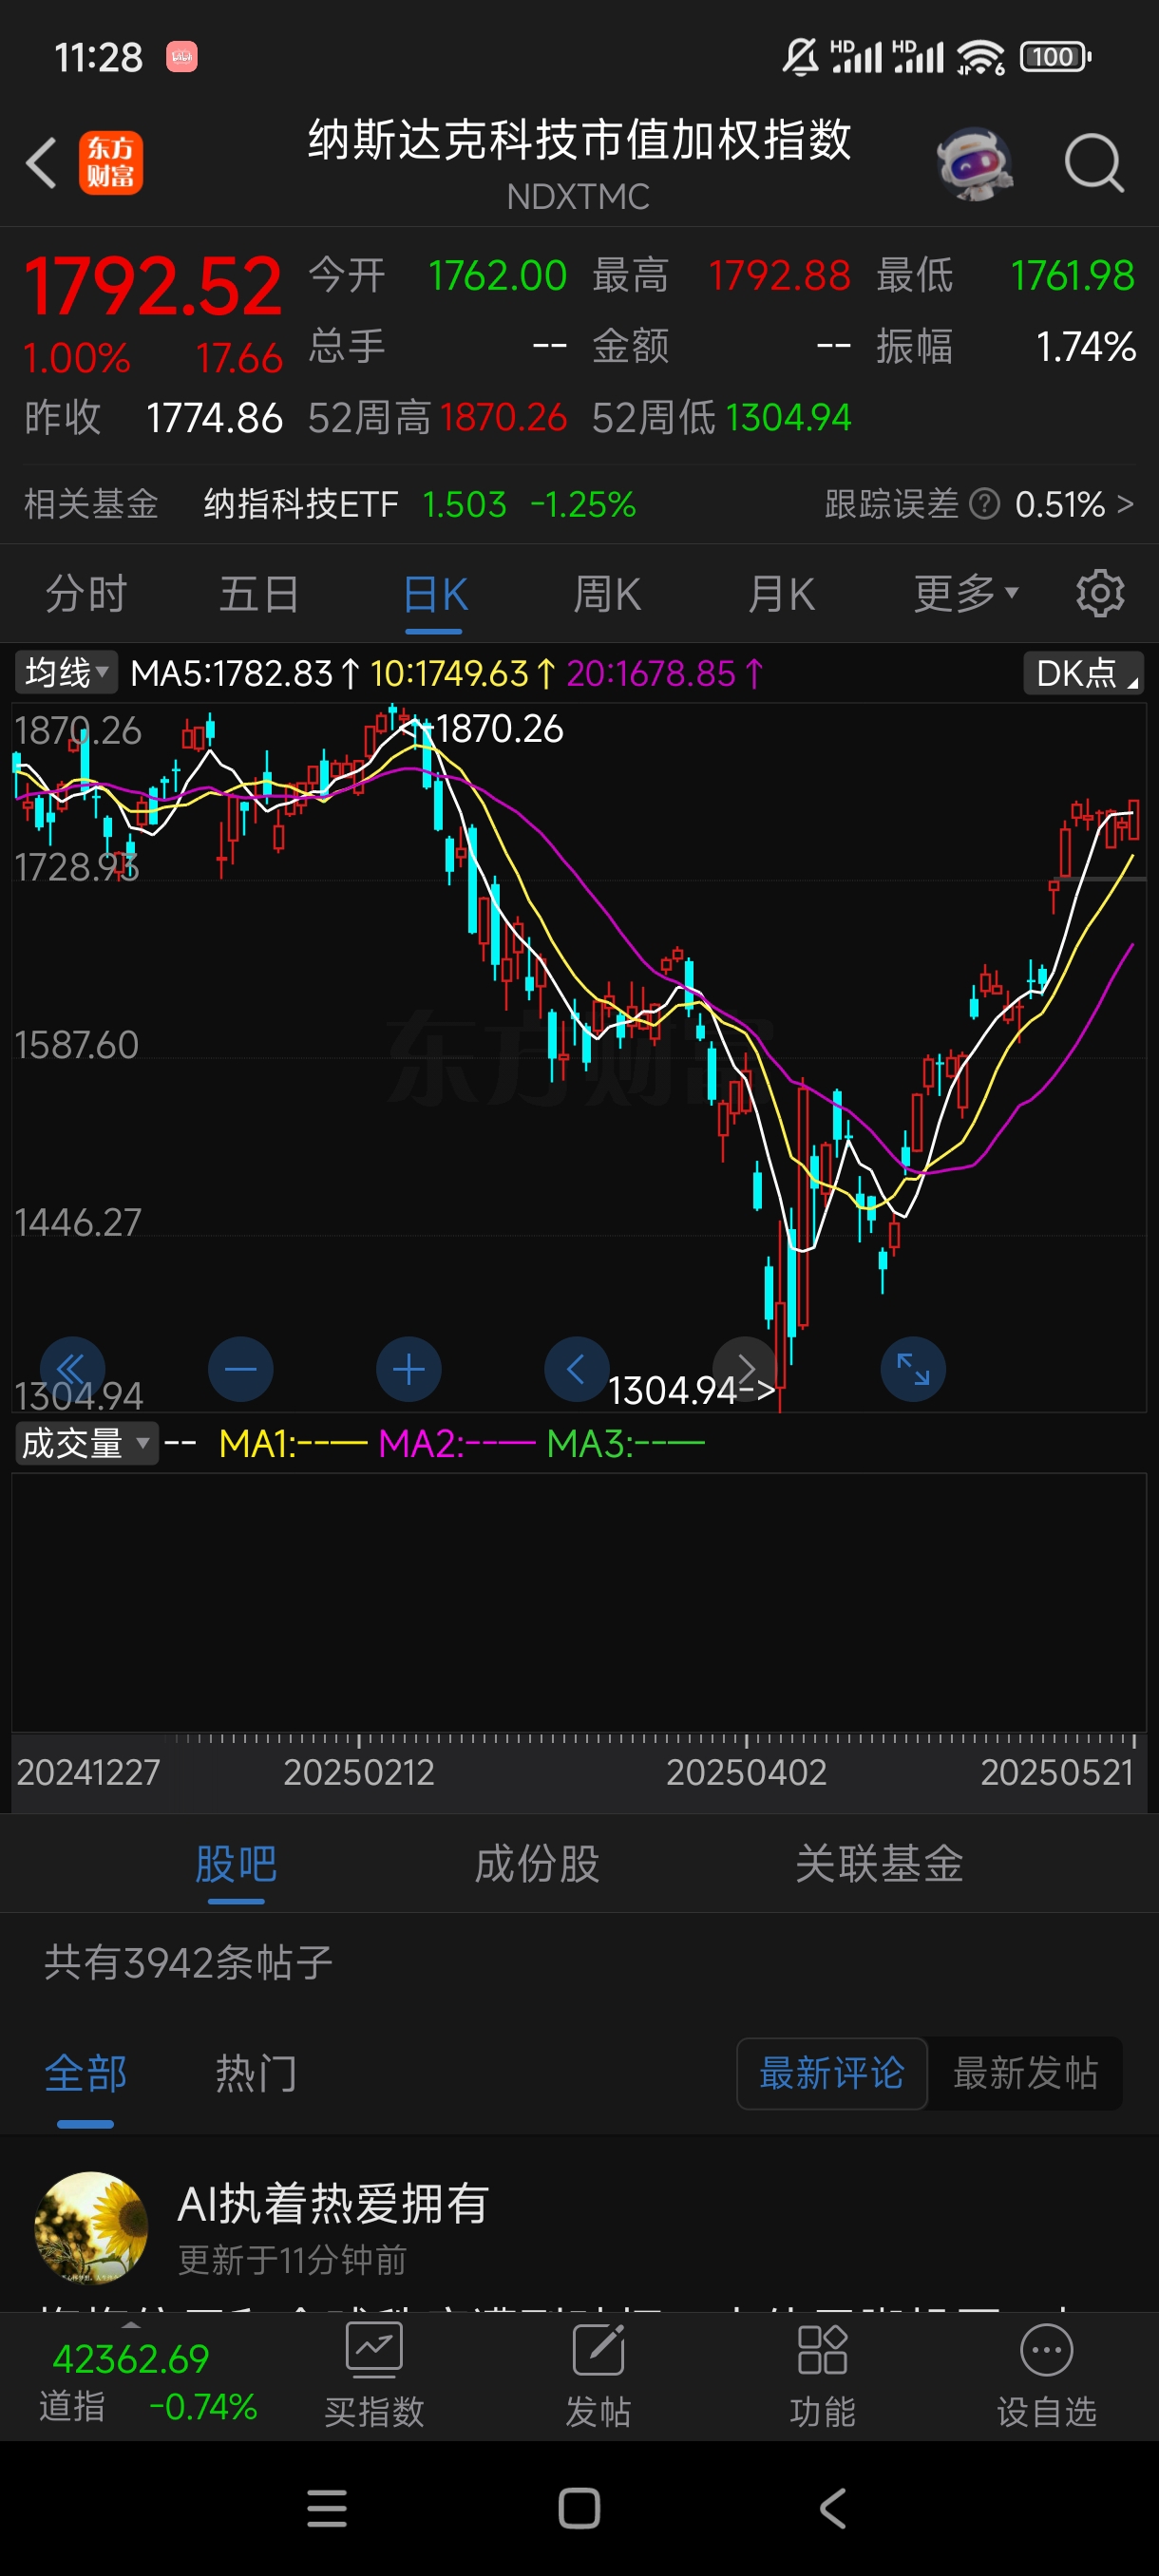Tap the 振幅 1.74% value
Image resolution: width=1159 pixels, height=2576 pixels.
point(1086,347)
